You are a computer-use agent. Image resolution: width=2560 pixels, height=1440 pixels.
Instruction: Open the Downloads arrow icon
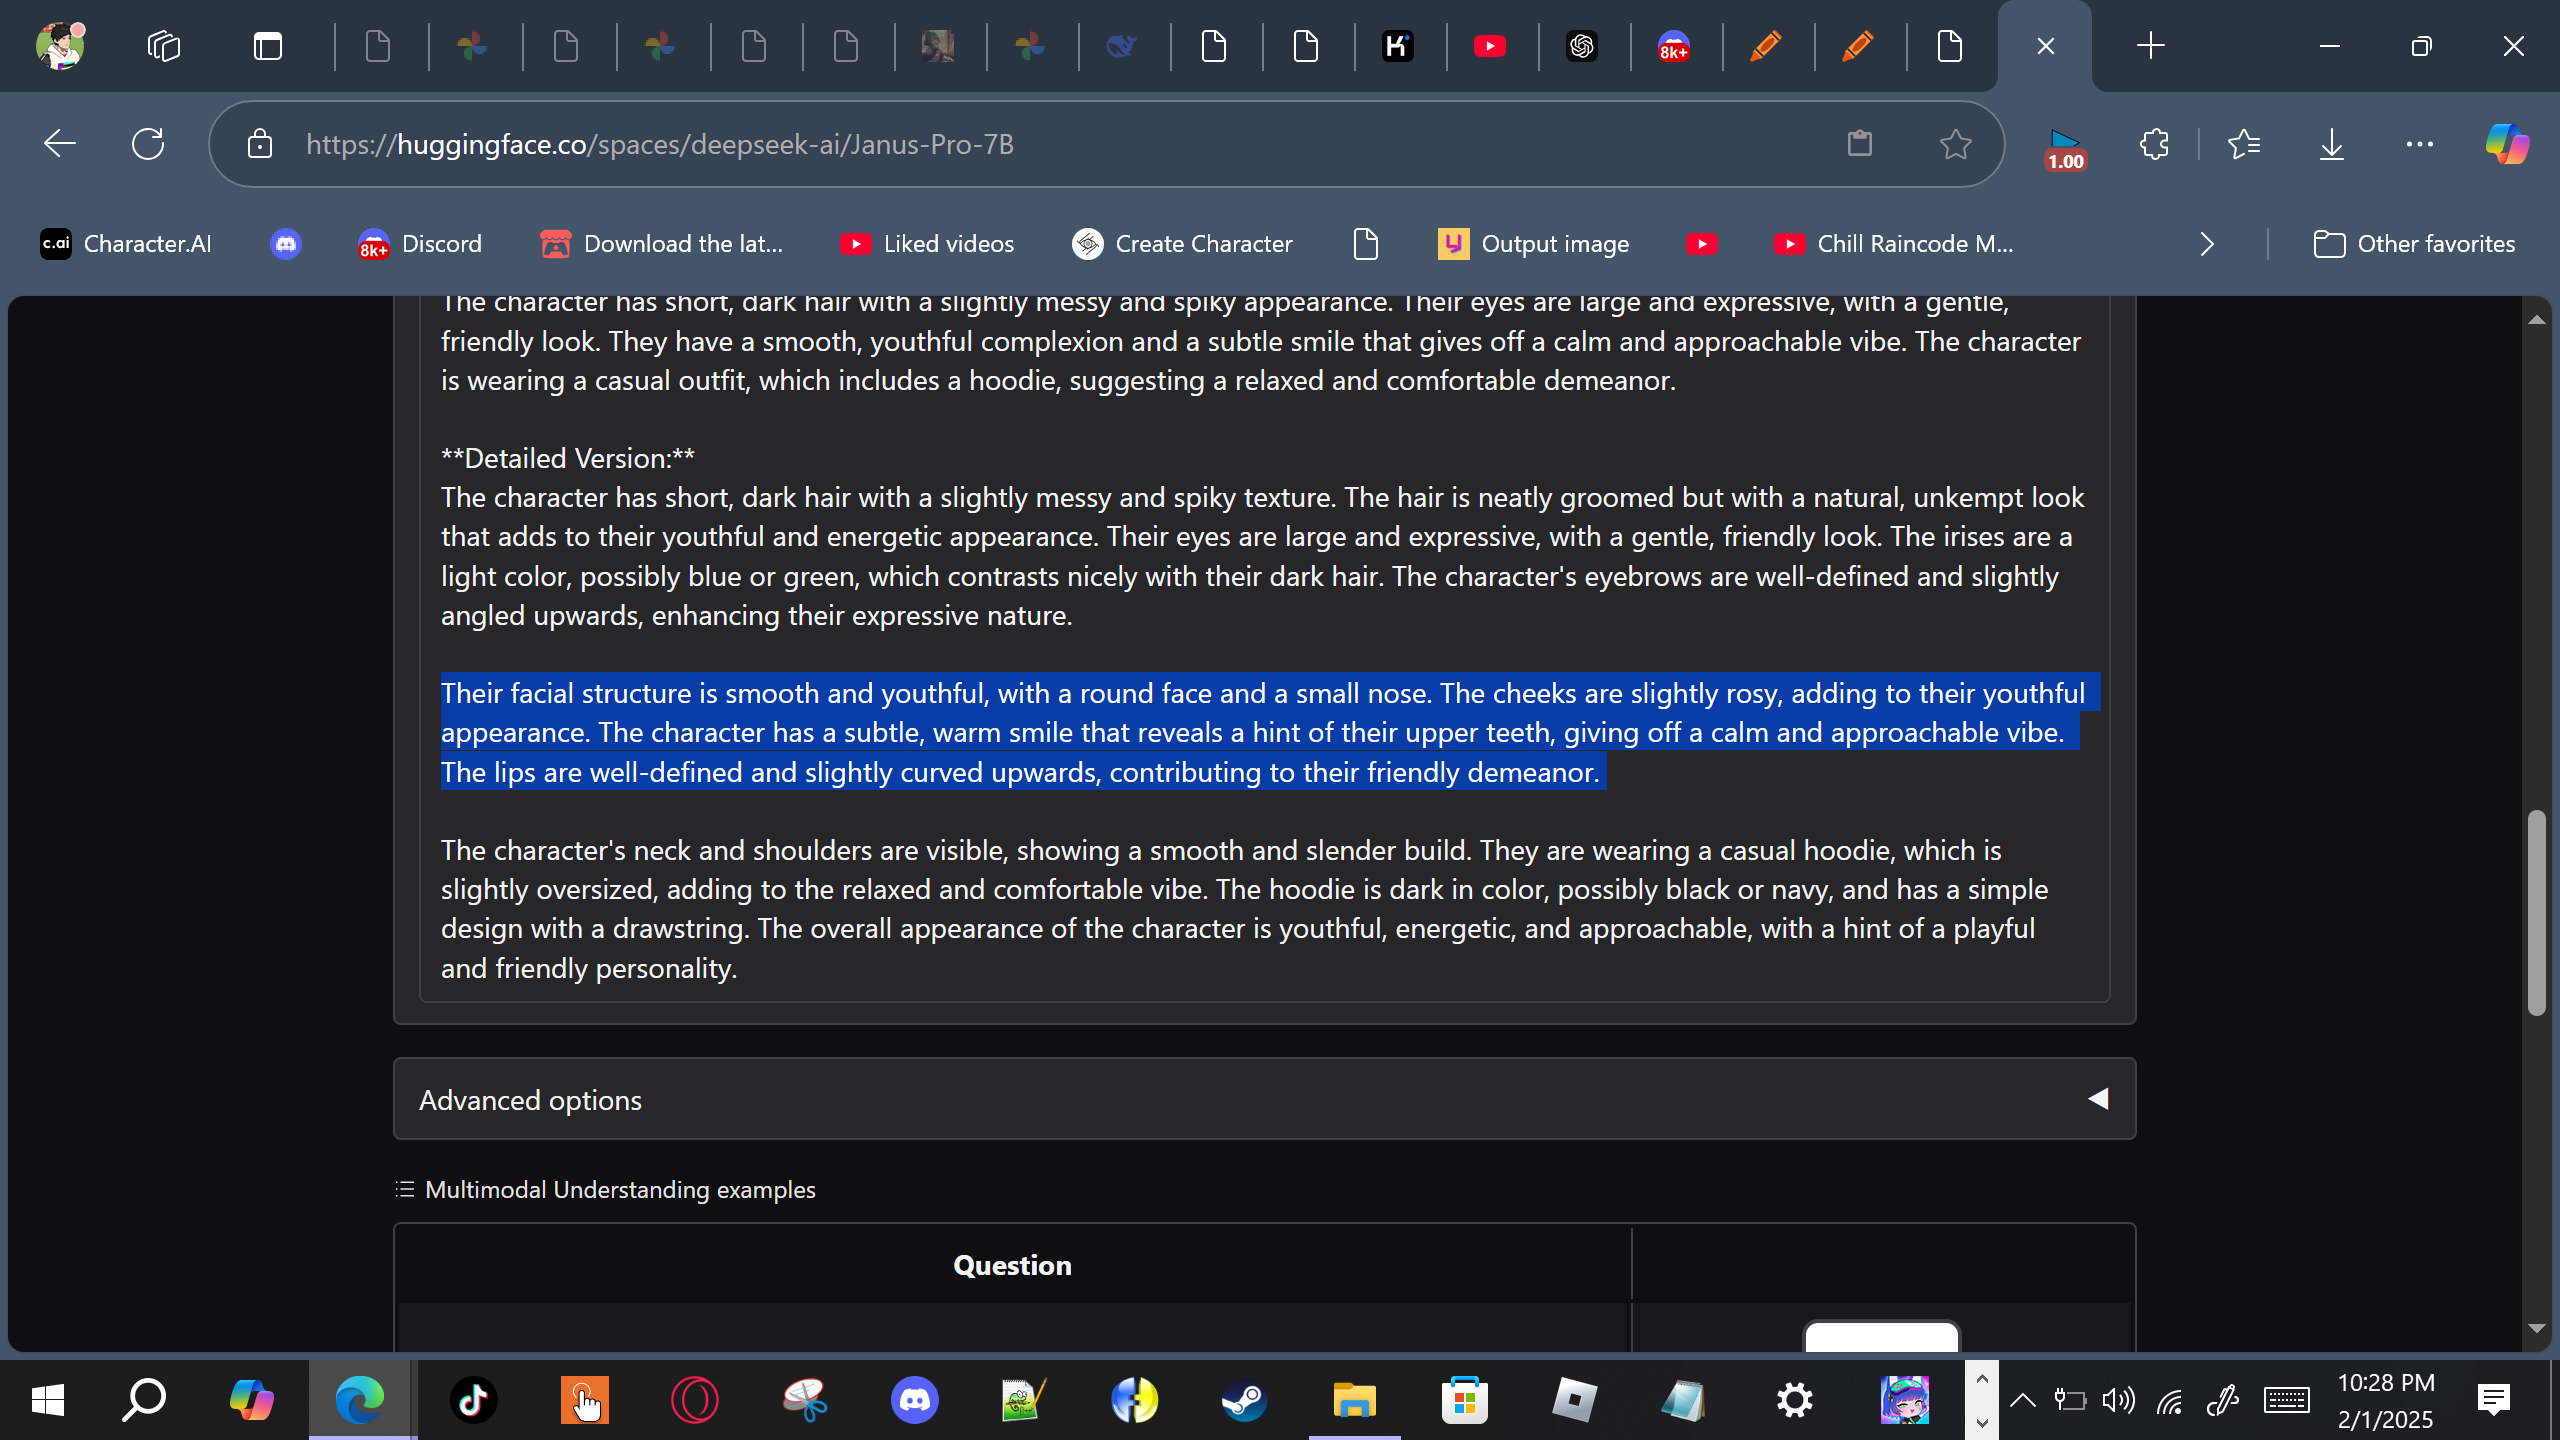point(2331,144)
